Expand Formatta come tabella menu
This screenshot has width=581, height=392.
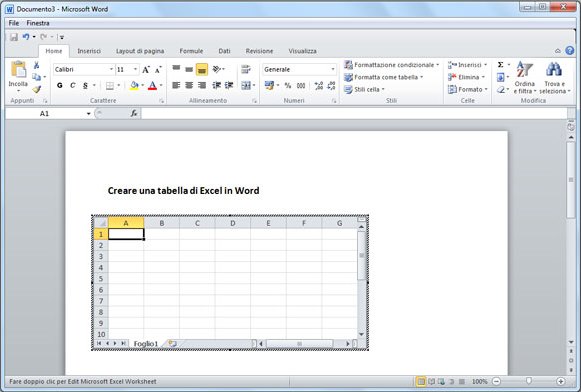[x=384, y=77]
